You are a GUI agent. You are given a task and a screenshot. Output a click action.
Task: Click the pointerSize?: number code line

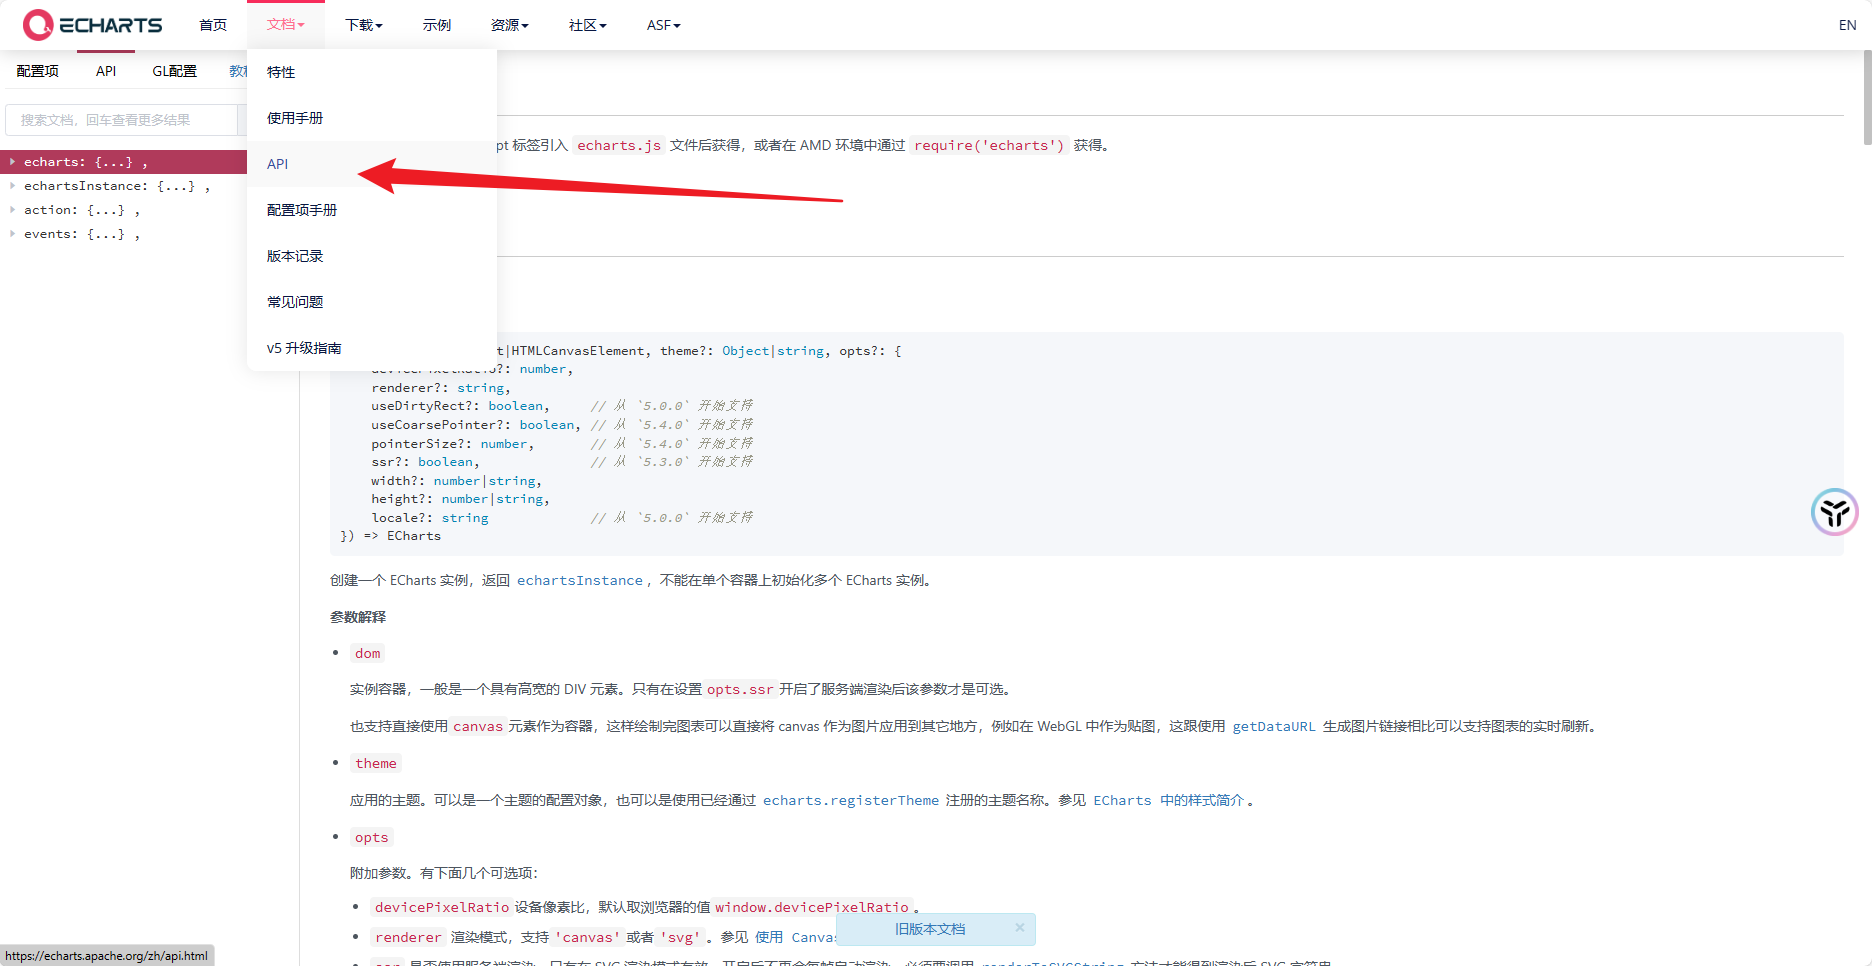453,444
